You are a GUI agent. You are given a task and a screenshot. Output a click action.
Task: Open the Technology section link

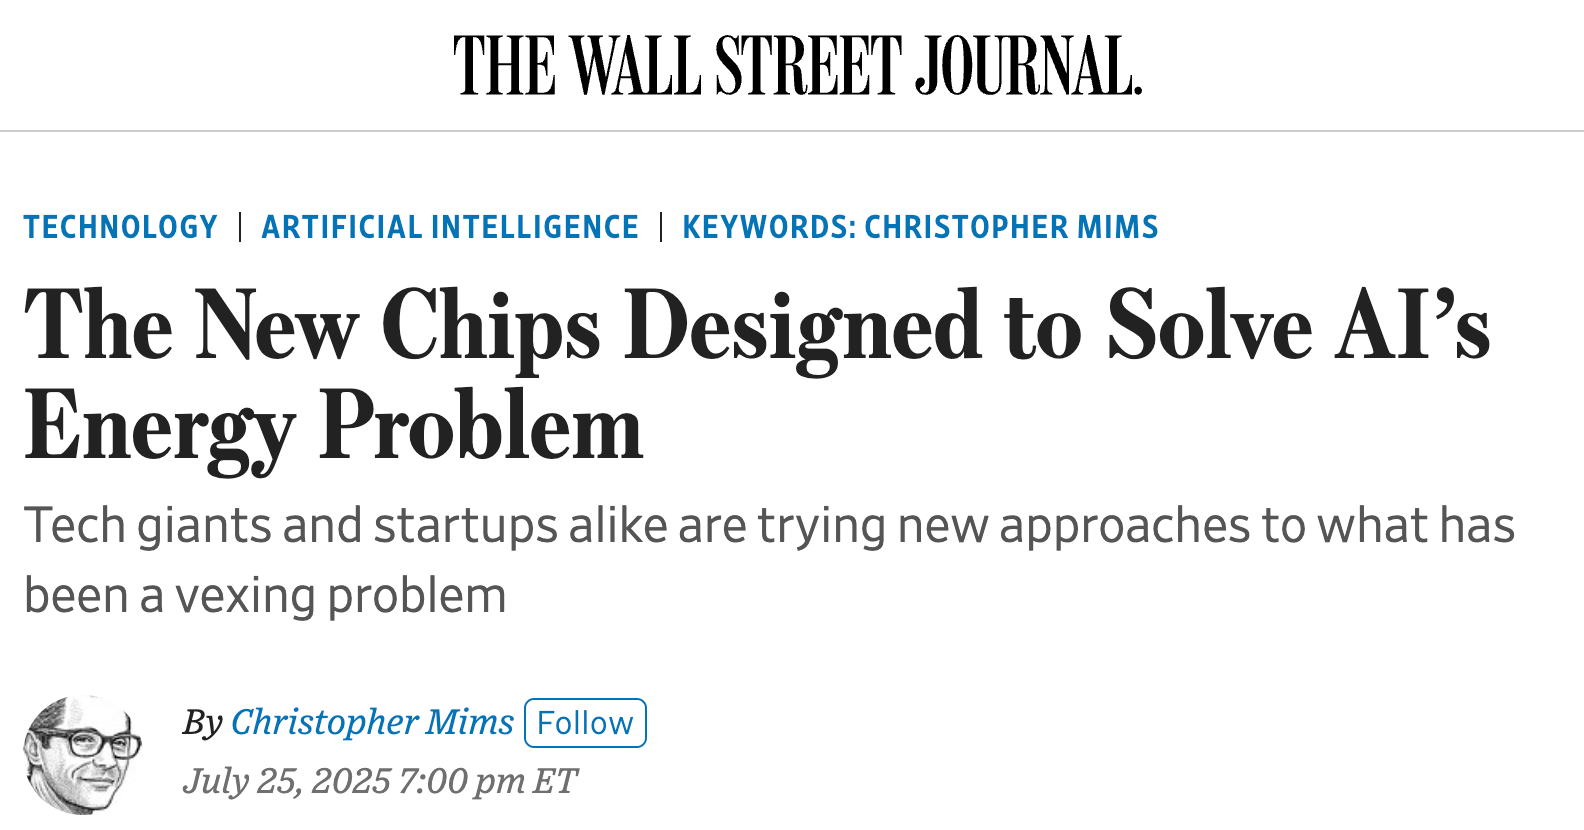point(121,227)
